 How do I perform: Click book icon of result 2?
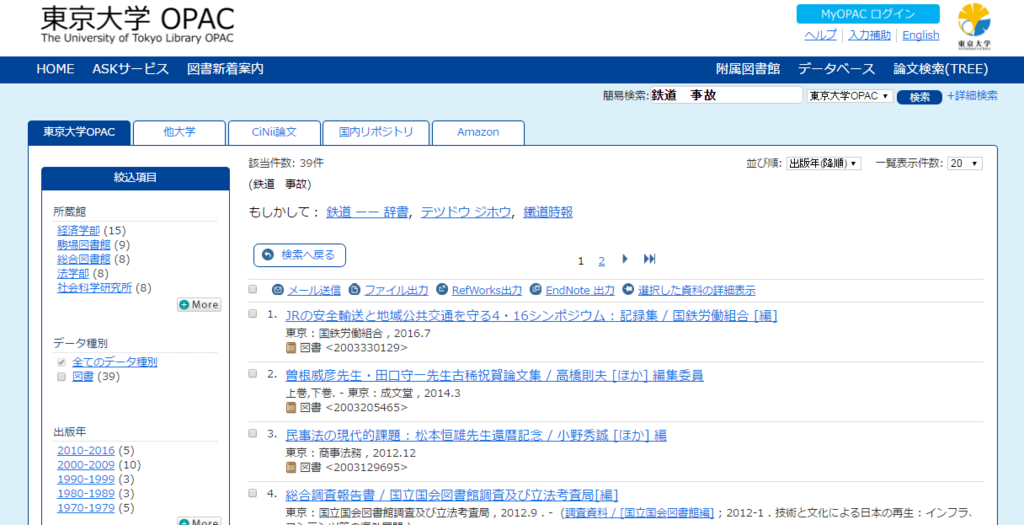point(291,408)
